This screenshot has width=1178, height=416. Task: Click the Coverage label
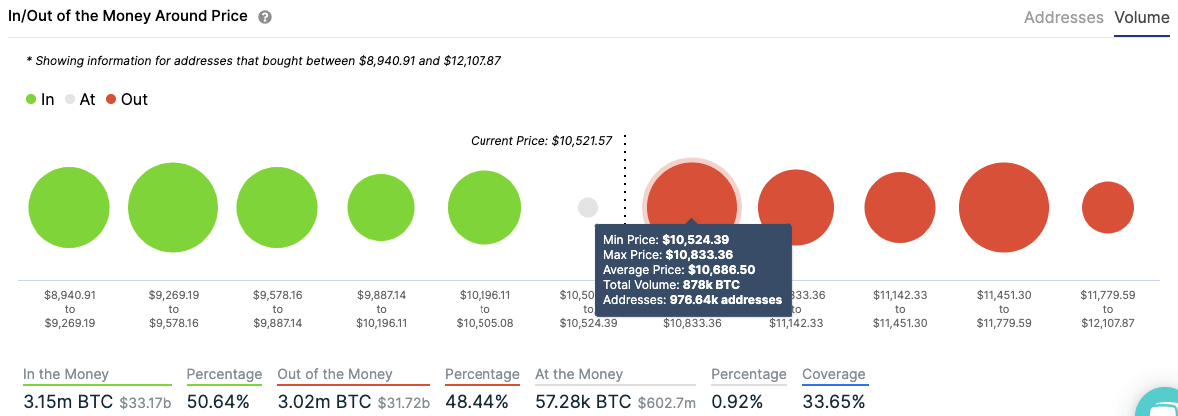[x=834, y=374]
